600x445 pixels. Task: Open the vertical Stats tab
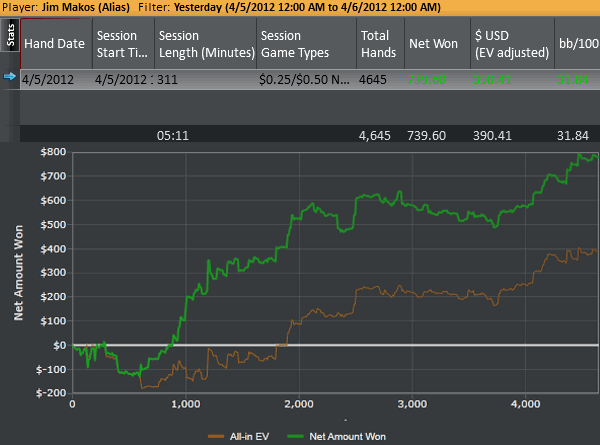pos(10,35)
